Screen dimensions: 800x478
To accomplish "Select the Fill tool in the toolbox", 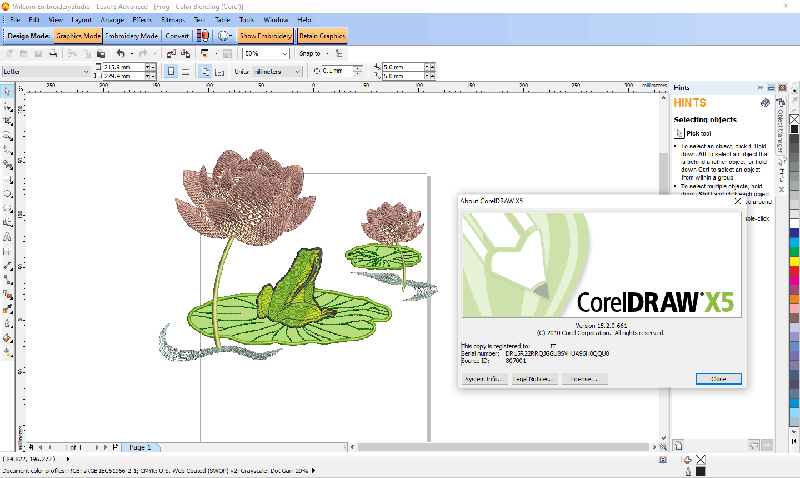I will [7, 338].
